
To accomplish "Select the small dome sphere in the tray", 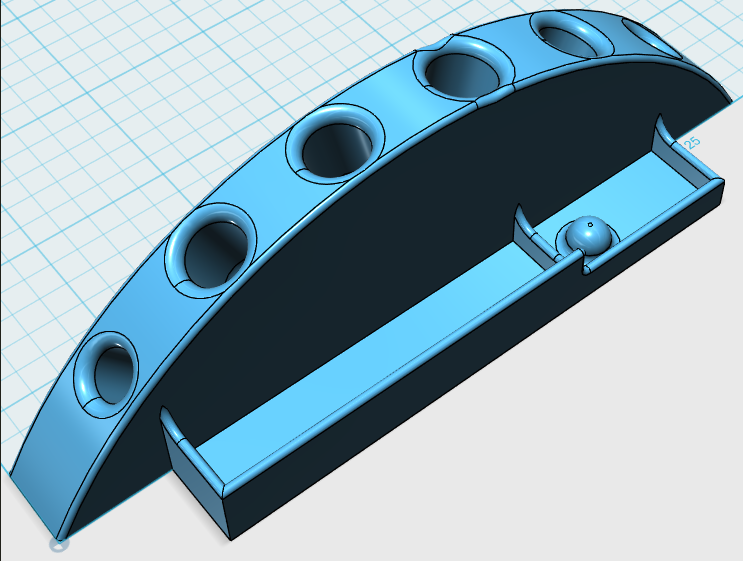I will (586, 234).
